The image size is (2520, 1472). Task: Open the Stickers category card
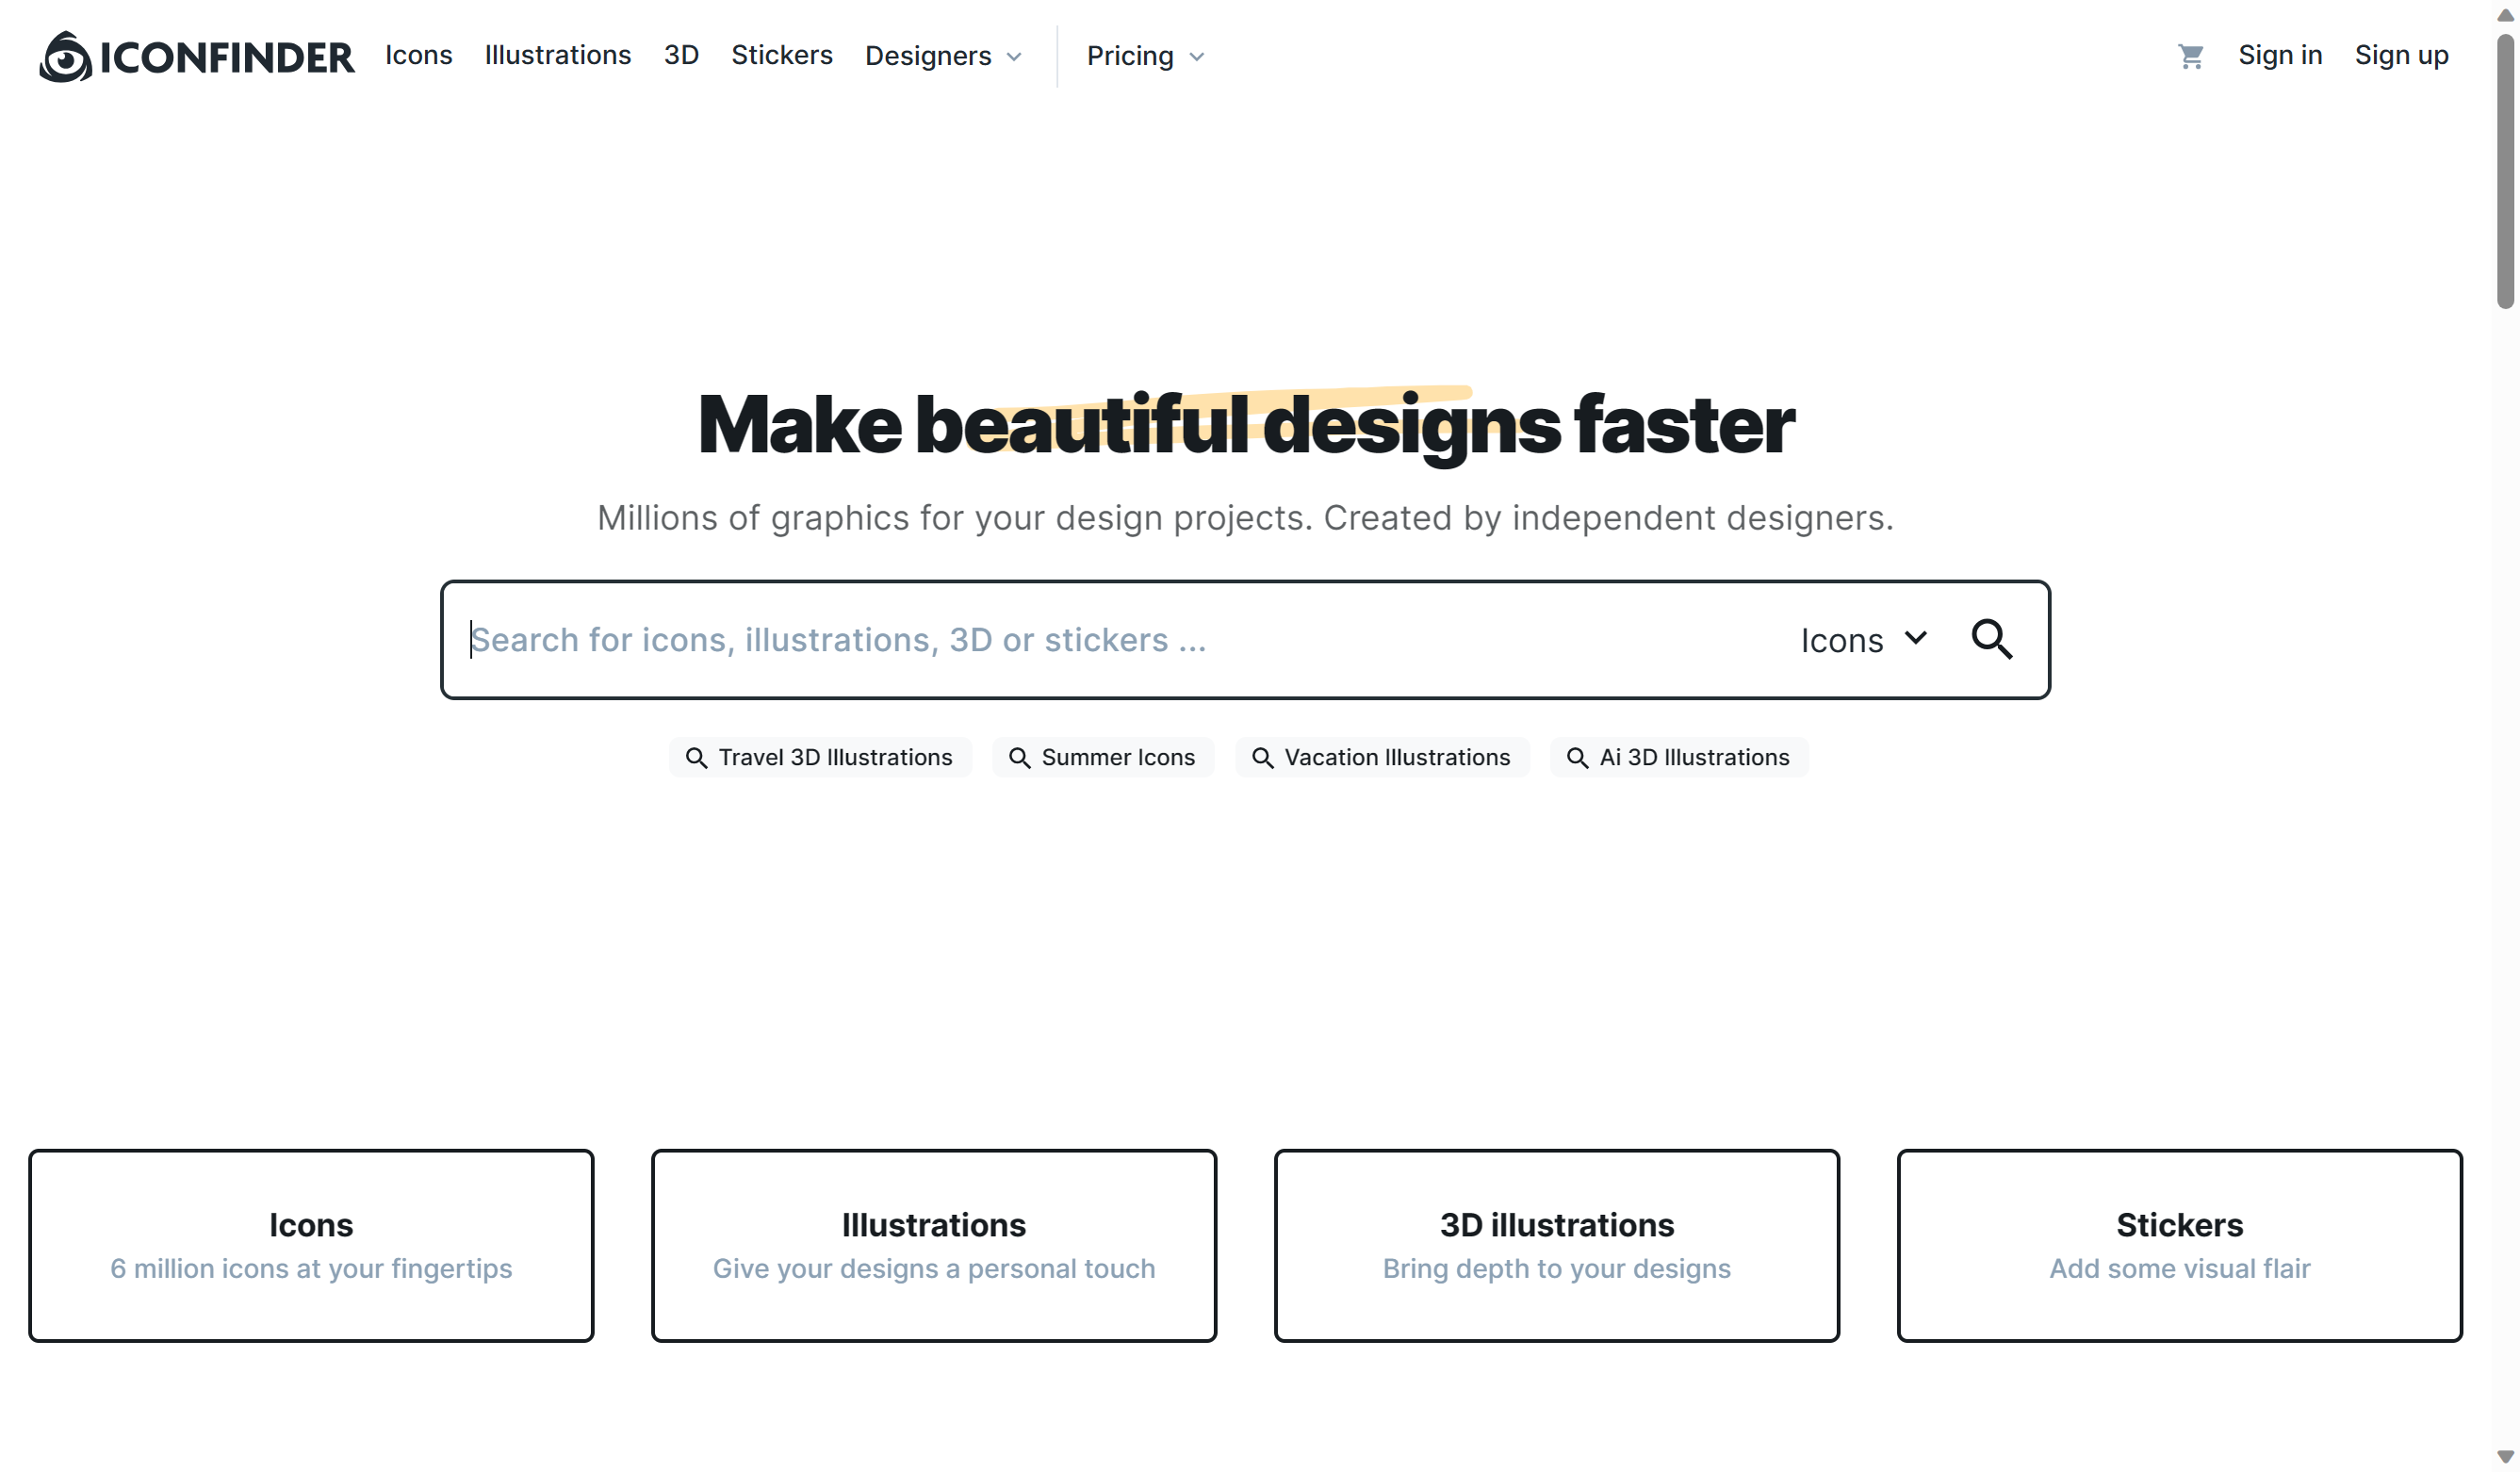pos(2180,1246)
